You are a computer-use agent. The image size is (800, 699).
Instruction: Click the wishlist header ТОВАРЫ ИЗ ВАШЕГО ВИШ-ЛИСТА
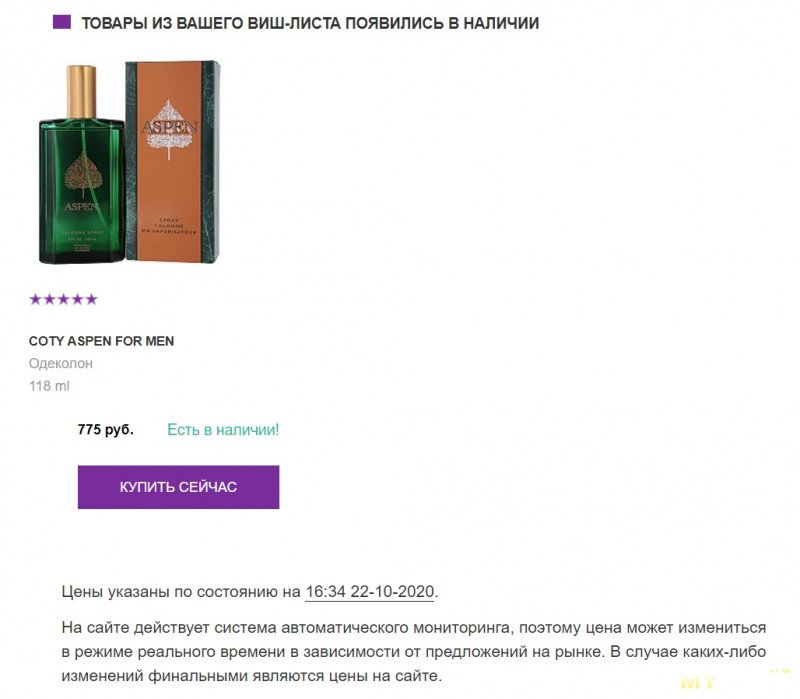click(310, 23)
